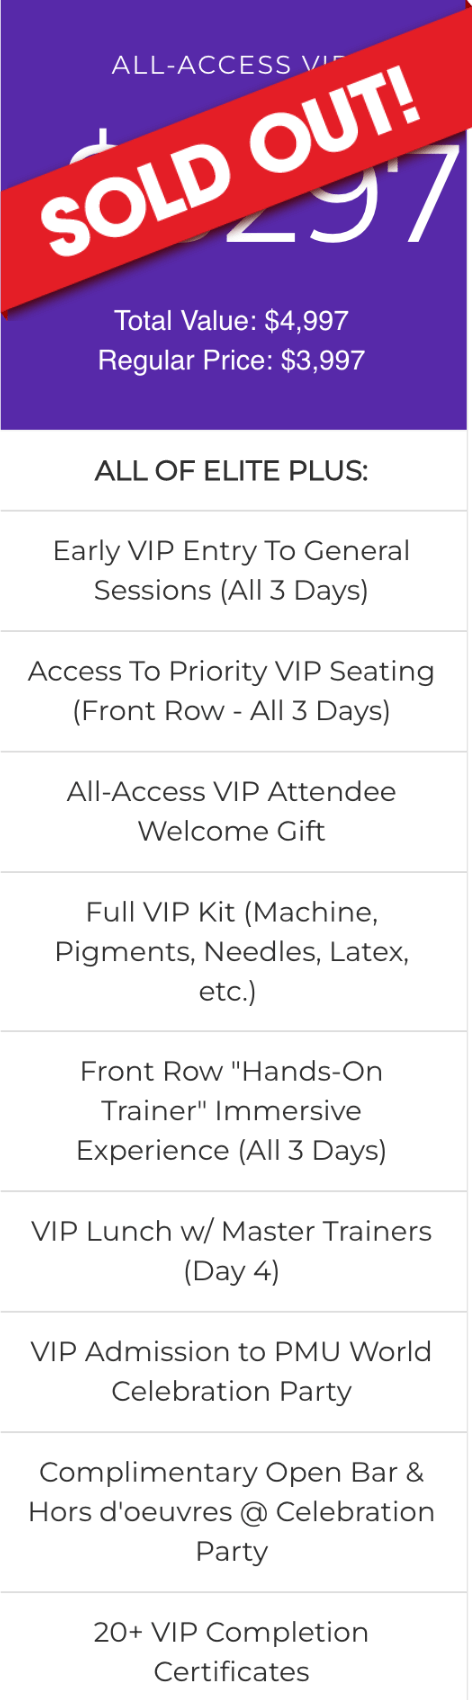Select the ALL-ACCESS VIP title text

(228, 66)
